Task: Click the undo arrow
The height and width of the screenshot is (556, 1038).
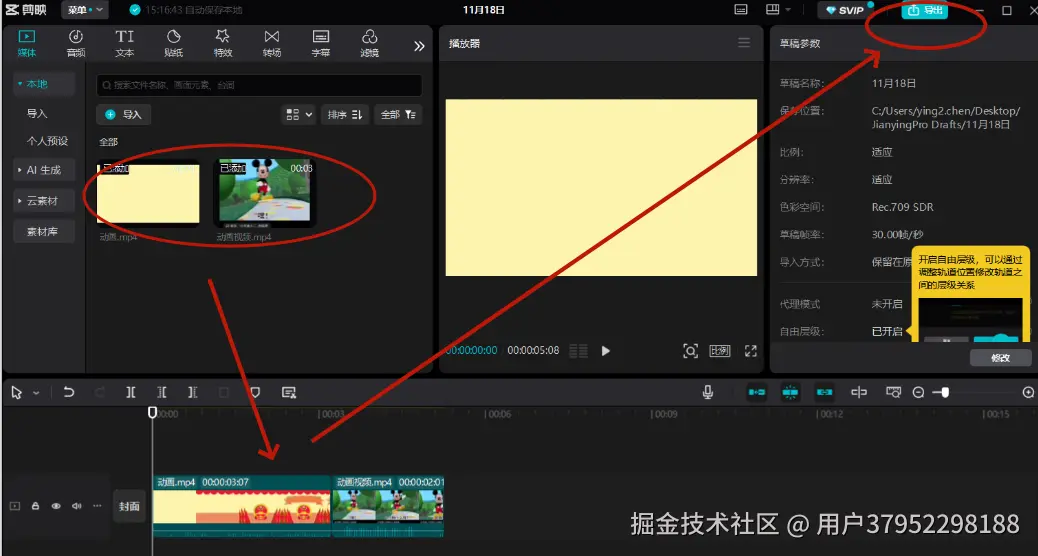Action: coord(68,393)
